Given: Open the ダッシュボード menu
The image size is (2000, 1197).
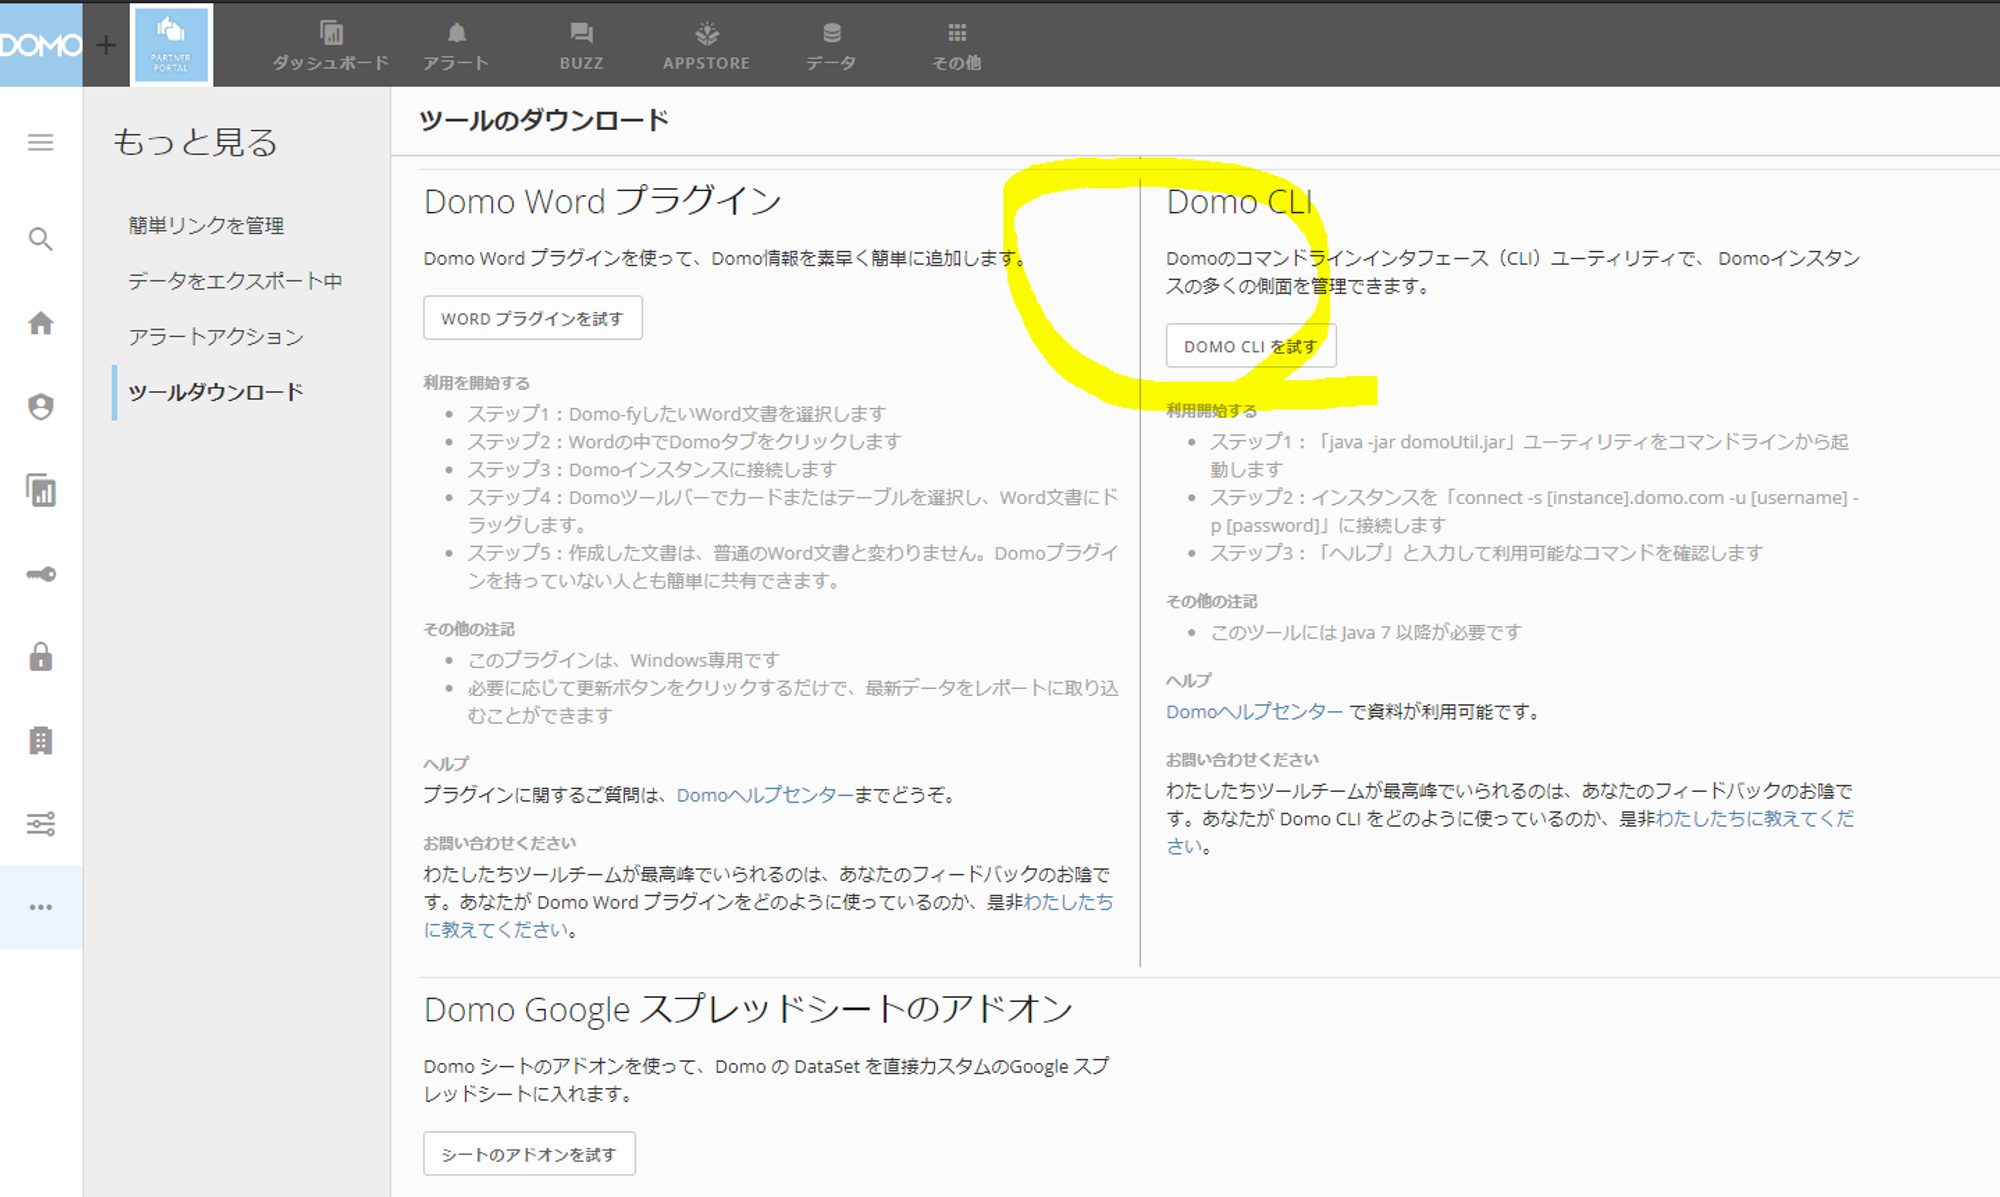Looking at the screenshot, I should coord(331,46).
